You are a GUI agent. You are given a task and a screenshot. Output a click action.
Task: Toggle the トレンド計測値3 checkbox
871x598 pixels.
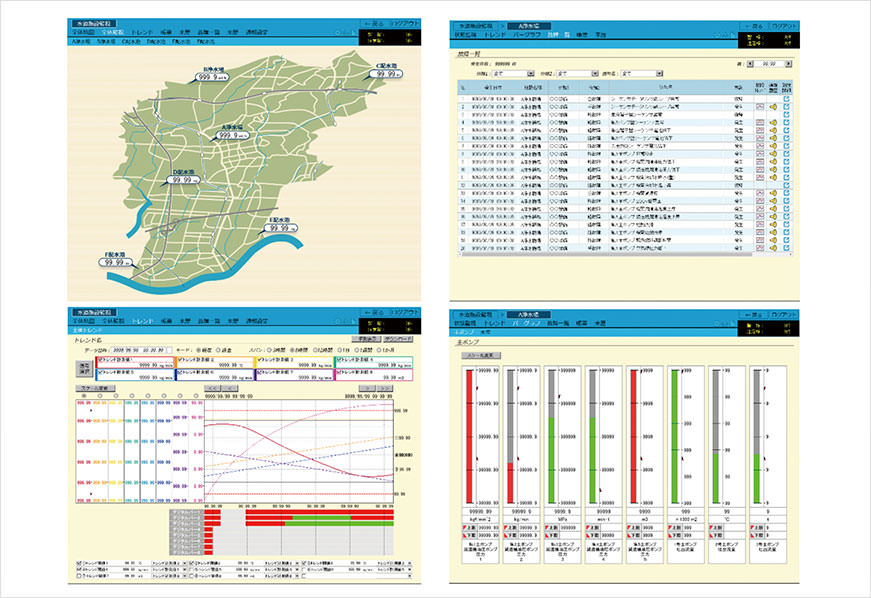(x=260, y=359)
